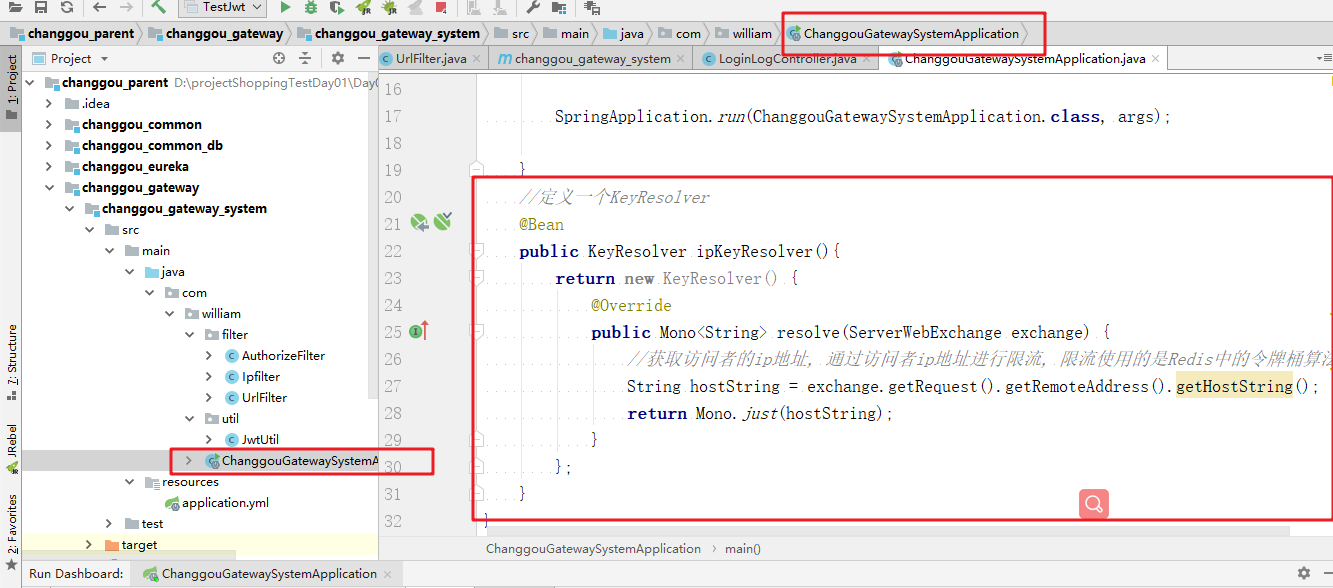This screenshot has height=588, width=1333.
Task: Select changgou_gateway breadcrumb
Action: pyautogui.click(x=215, y=33)
